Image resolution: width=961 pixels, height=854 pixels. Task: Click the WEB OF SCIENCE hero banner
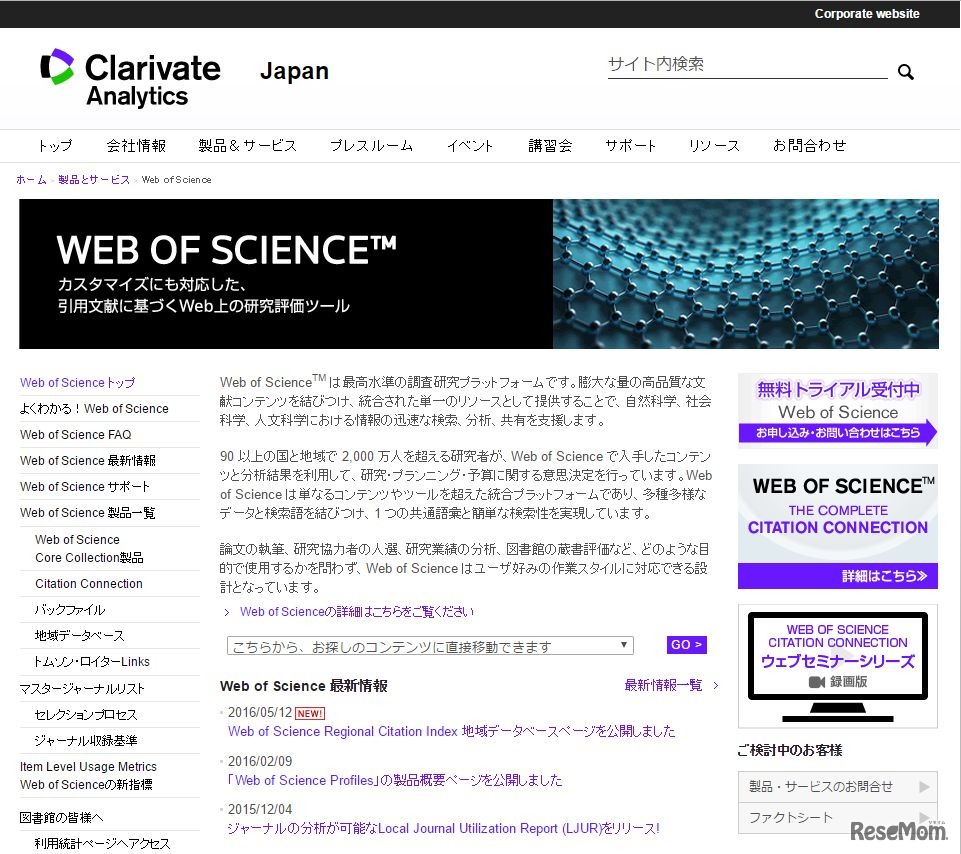click(479, 274)
